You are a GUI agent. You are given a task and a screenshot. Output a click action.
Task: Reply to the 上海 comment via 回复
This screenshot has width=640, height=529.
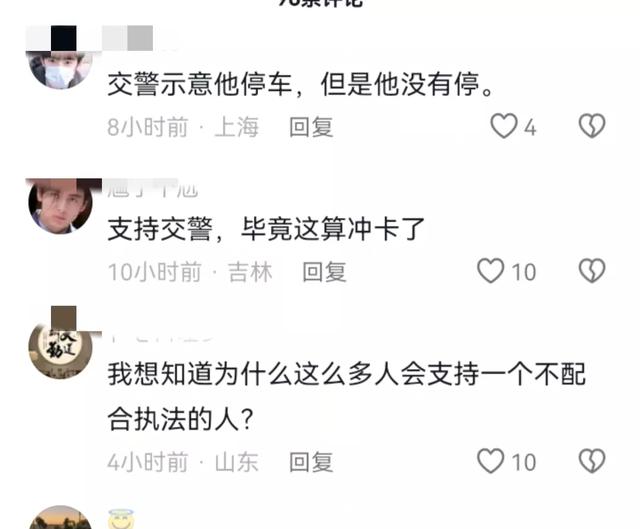[x=311, y=127]
